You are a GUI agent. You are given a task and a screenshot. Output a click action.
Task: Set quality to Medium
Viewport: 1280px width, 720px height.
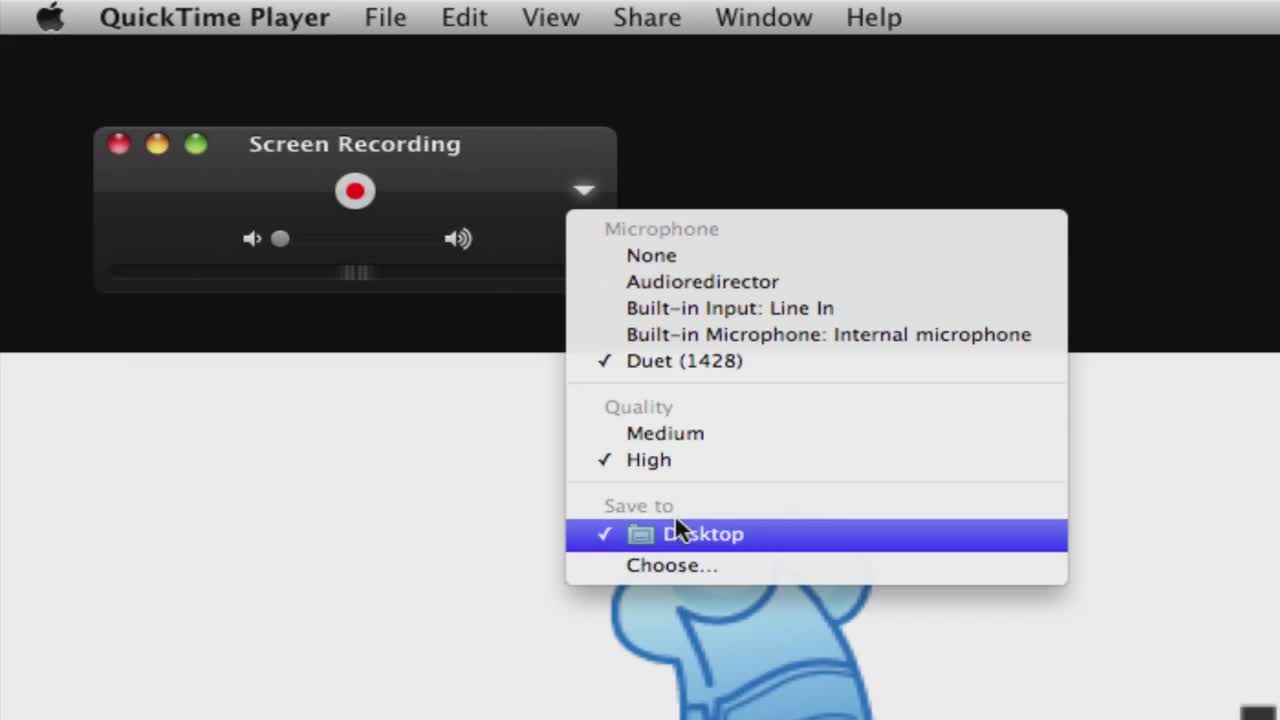tap(816, 433)
